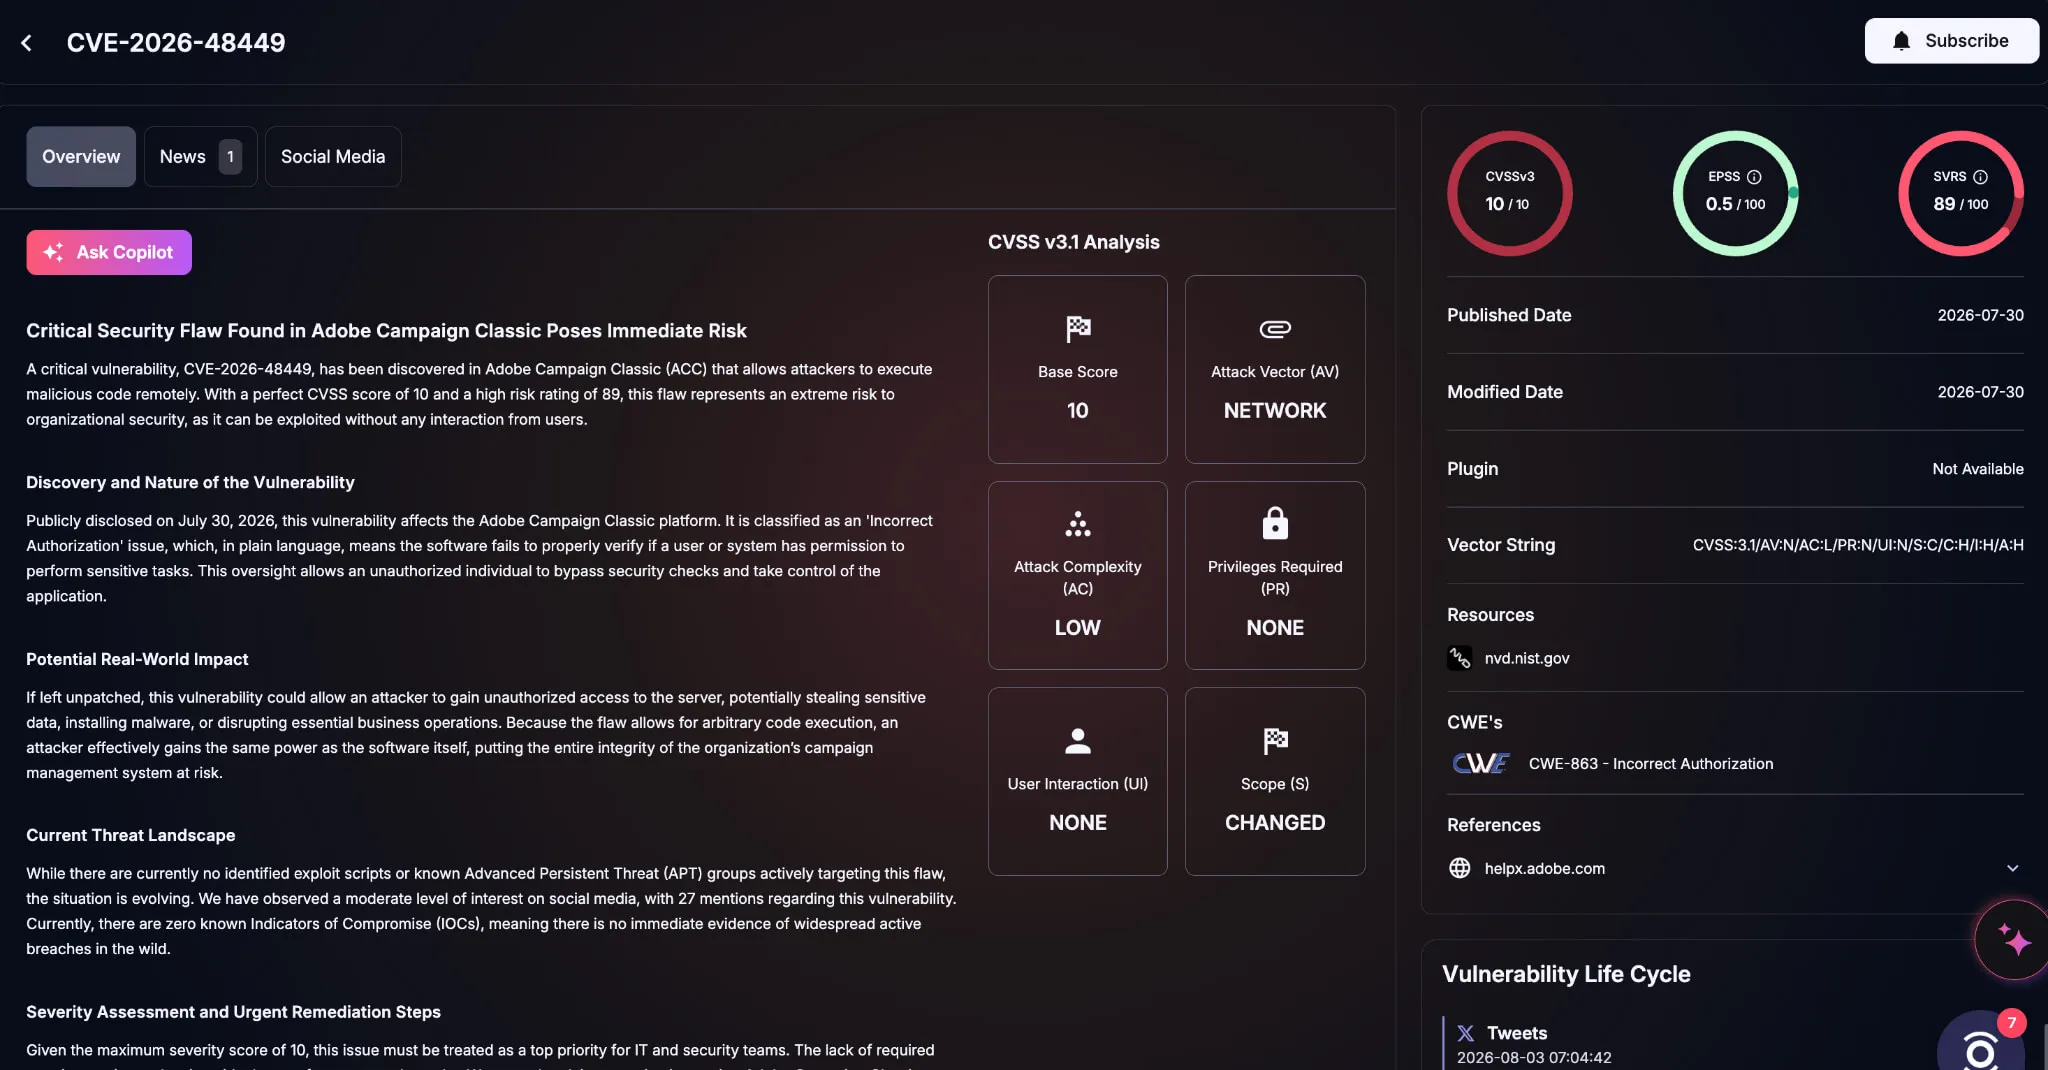This screenshot has height=1070, width=2048.
Task: Click the User Interaction person icon
Action: (1078, 741)
